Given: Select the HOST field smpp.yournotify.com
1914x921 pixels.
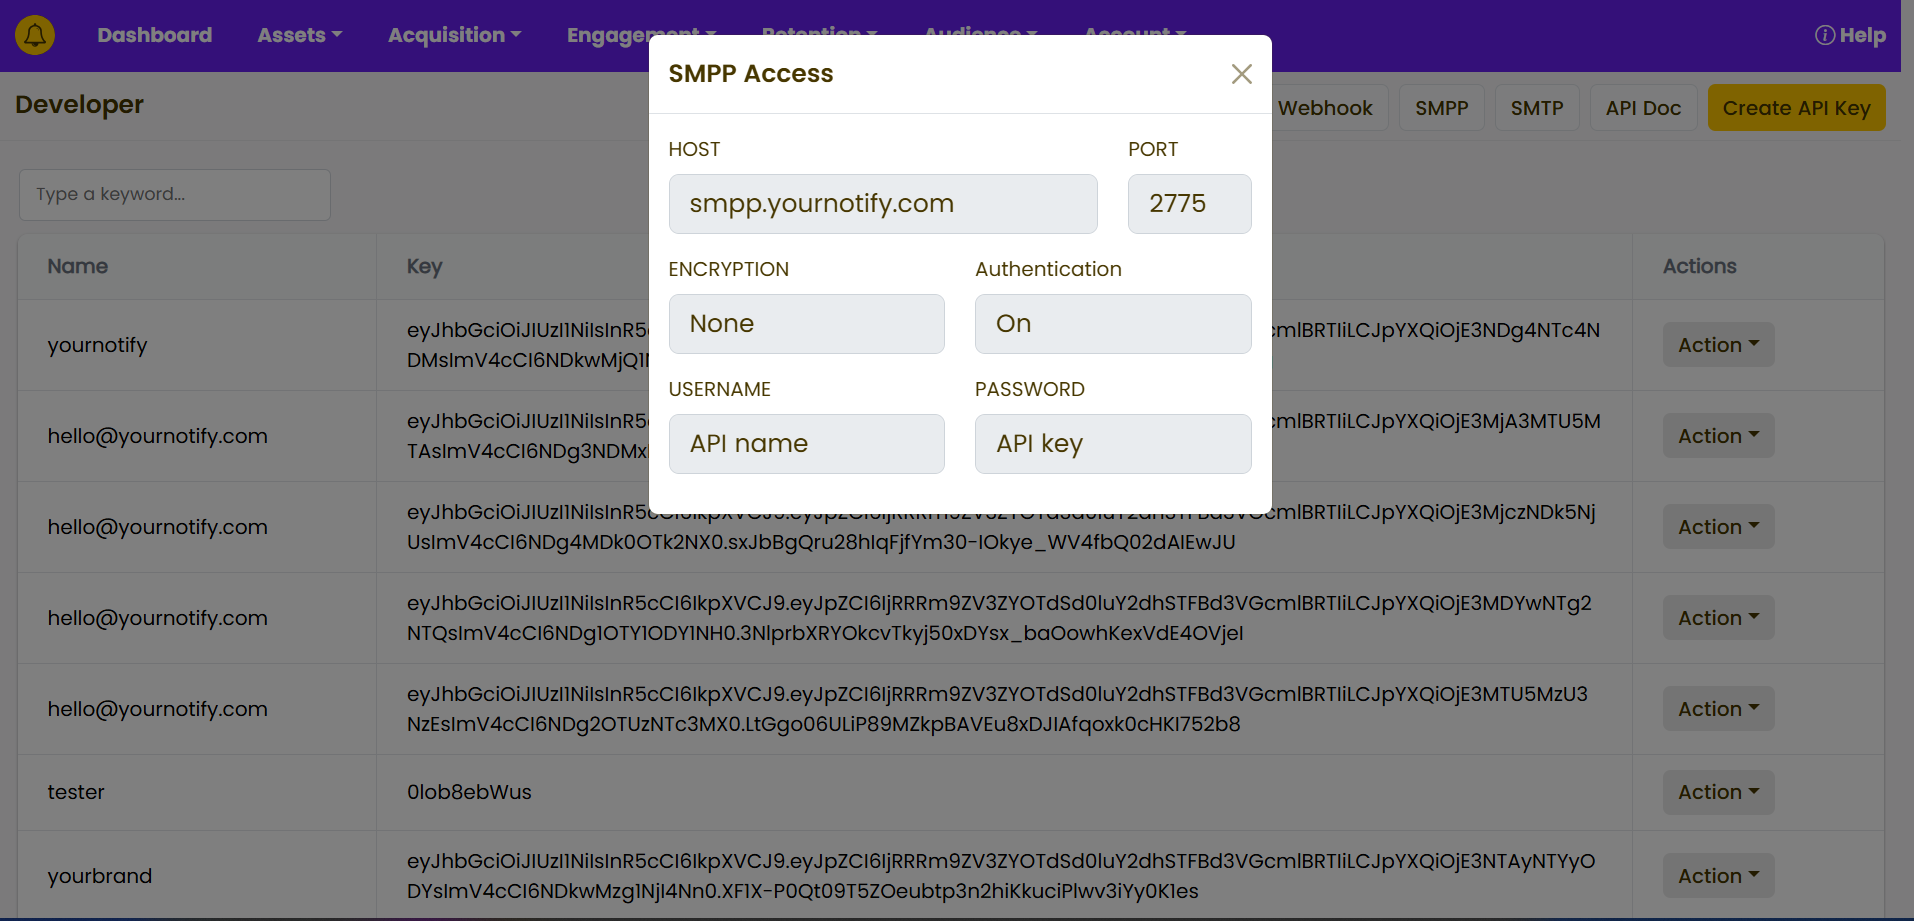Looking at the screenshot, I should [x=882, y=204].
